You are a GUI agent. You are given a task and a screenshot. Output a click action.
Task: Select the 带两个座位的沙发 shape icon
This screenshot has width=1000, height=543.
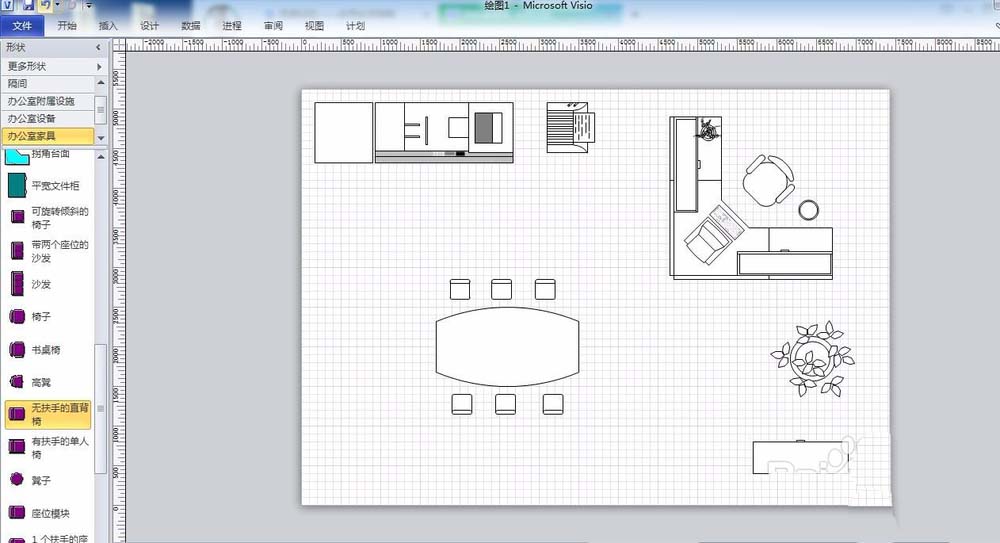pyautogui.click(x=17, y=250)
